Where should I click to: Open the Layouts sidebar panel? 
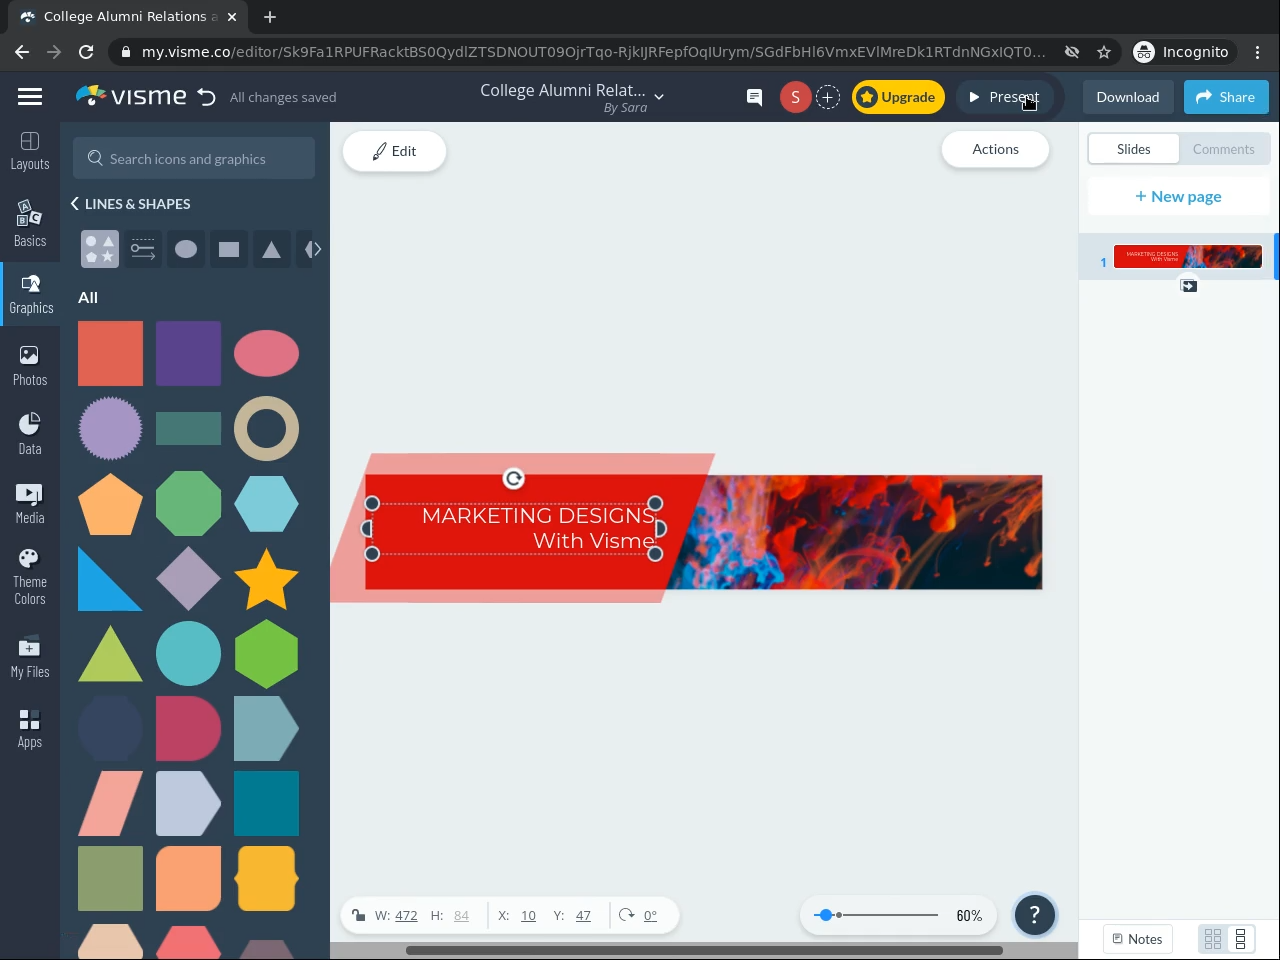point(30,151)
